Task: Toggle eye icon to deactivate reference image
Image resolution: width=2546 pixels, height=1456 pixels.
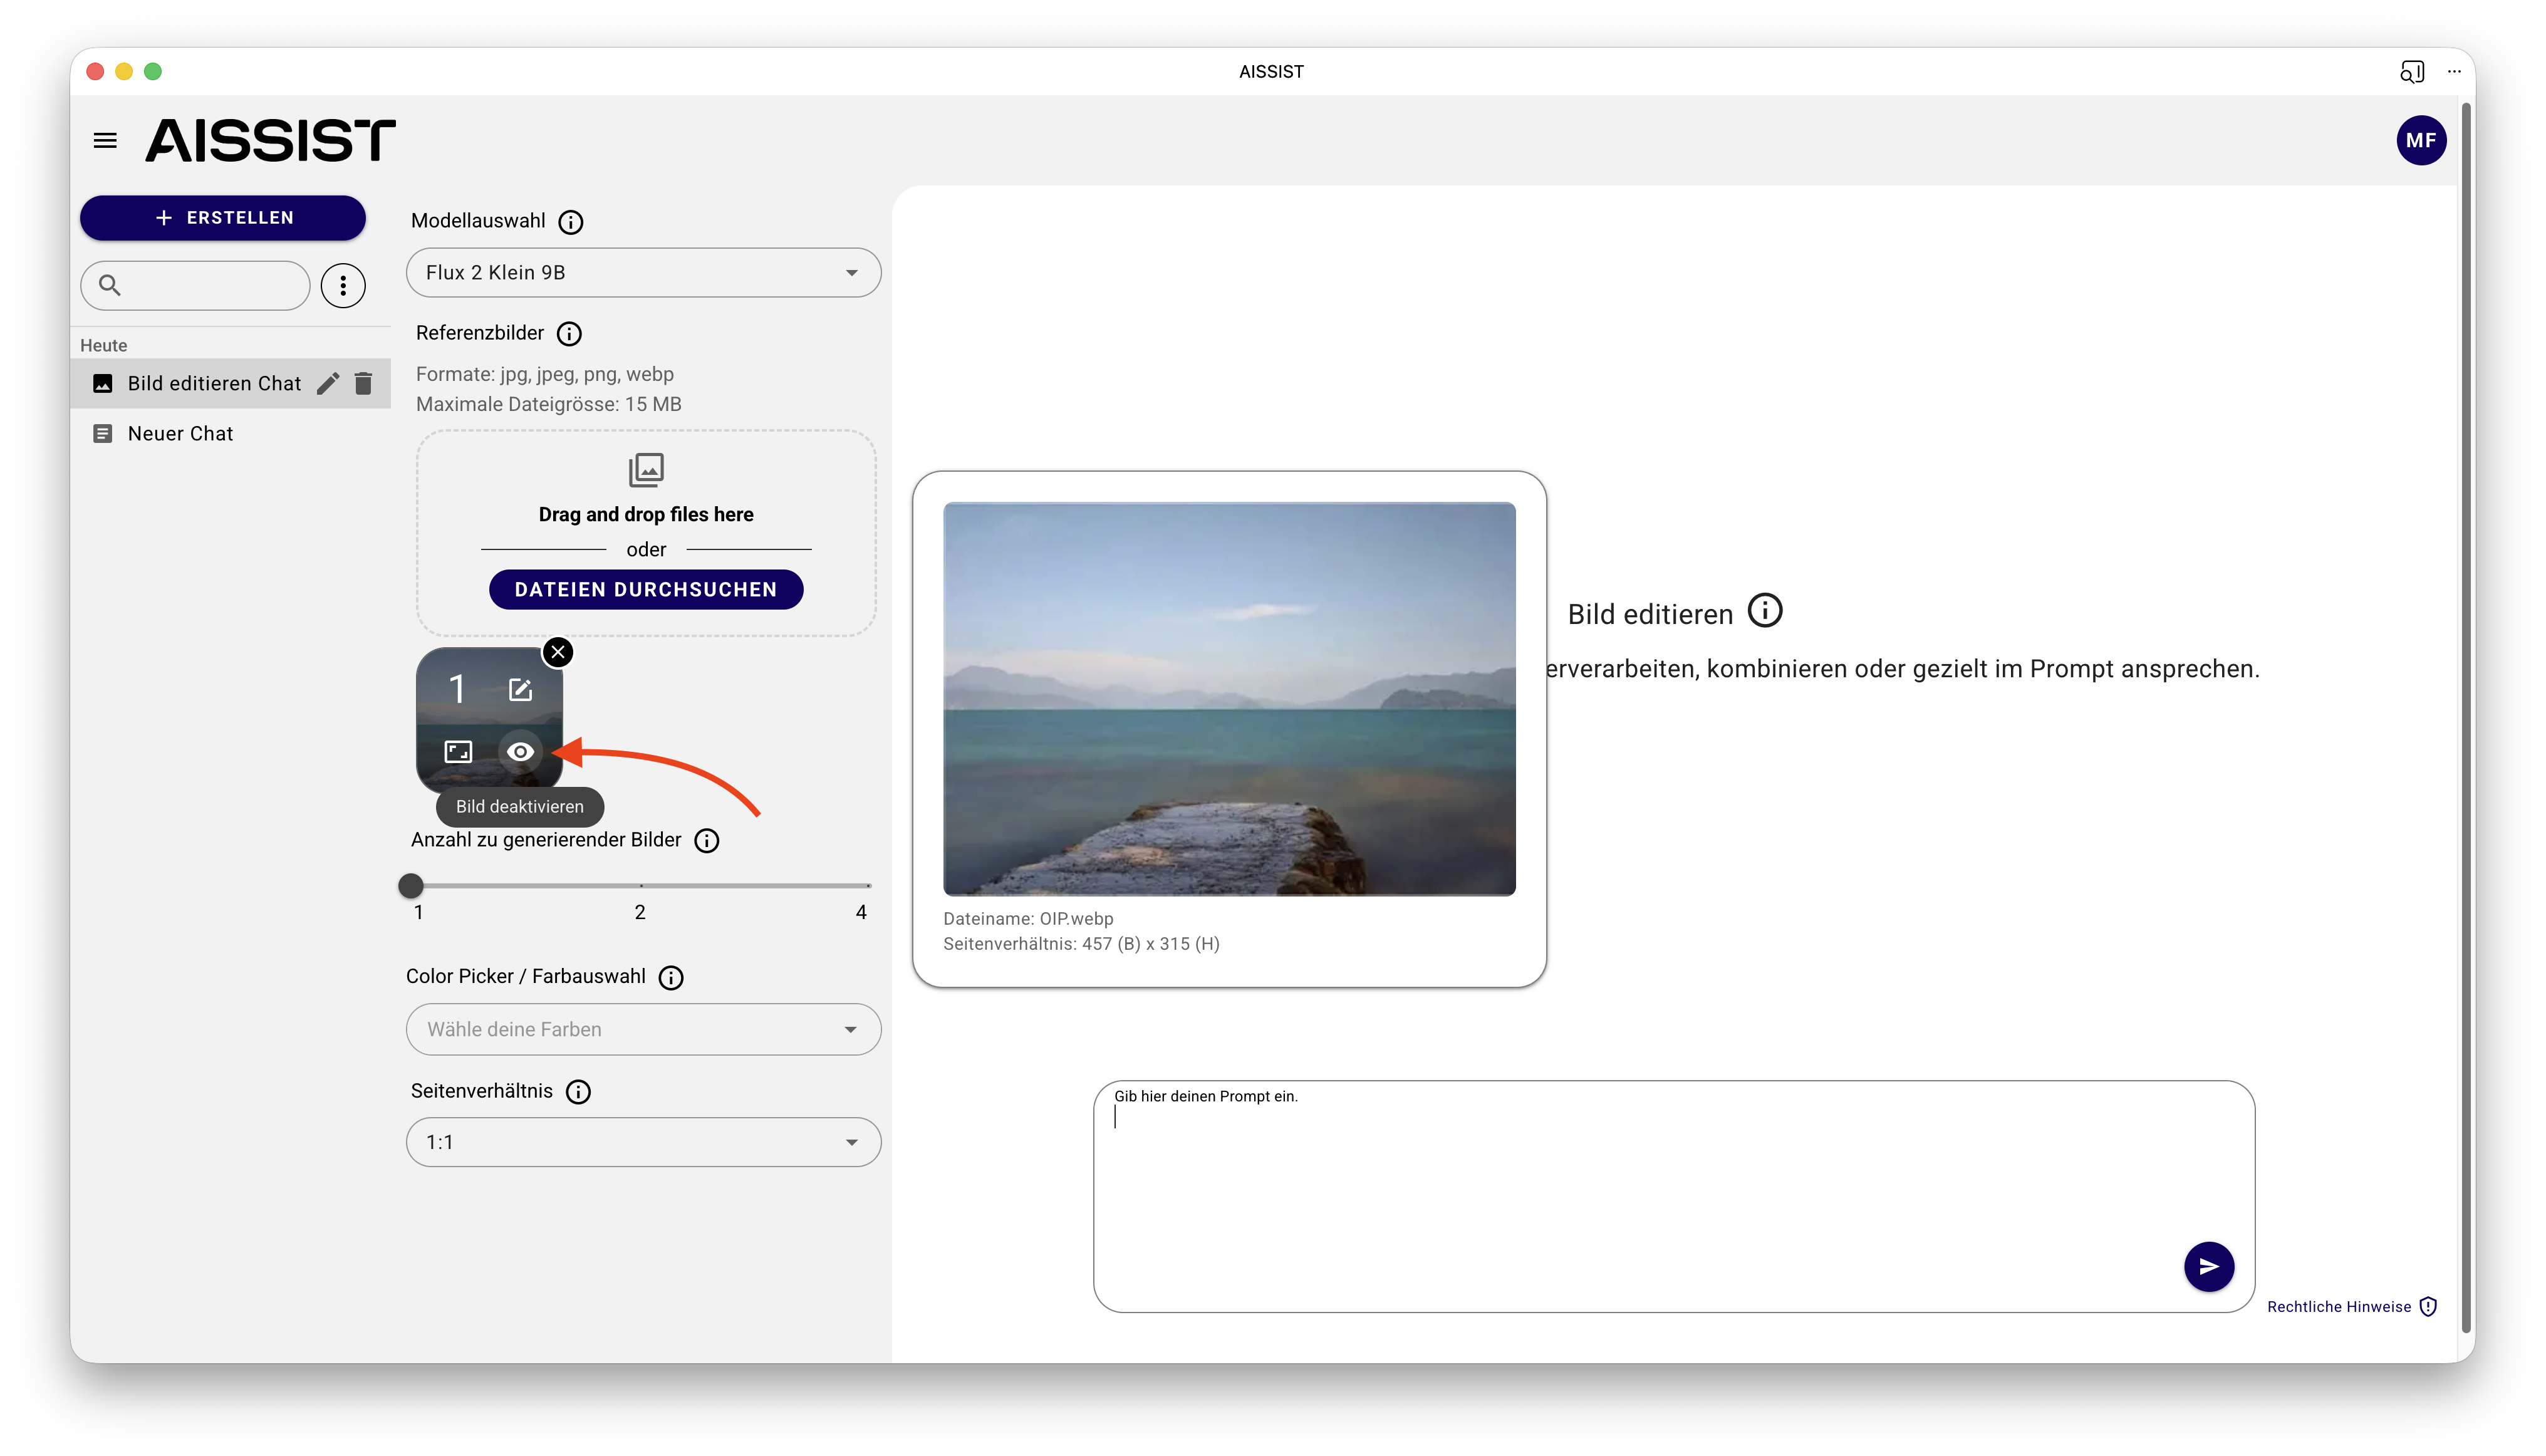Action: coord(520,752)
